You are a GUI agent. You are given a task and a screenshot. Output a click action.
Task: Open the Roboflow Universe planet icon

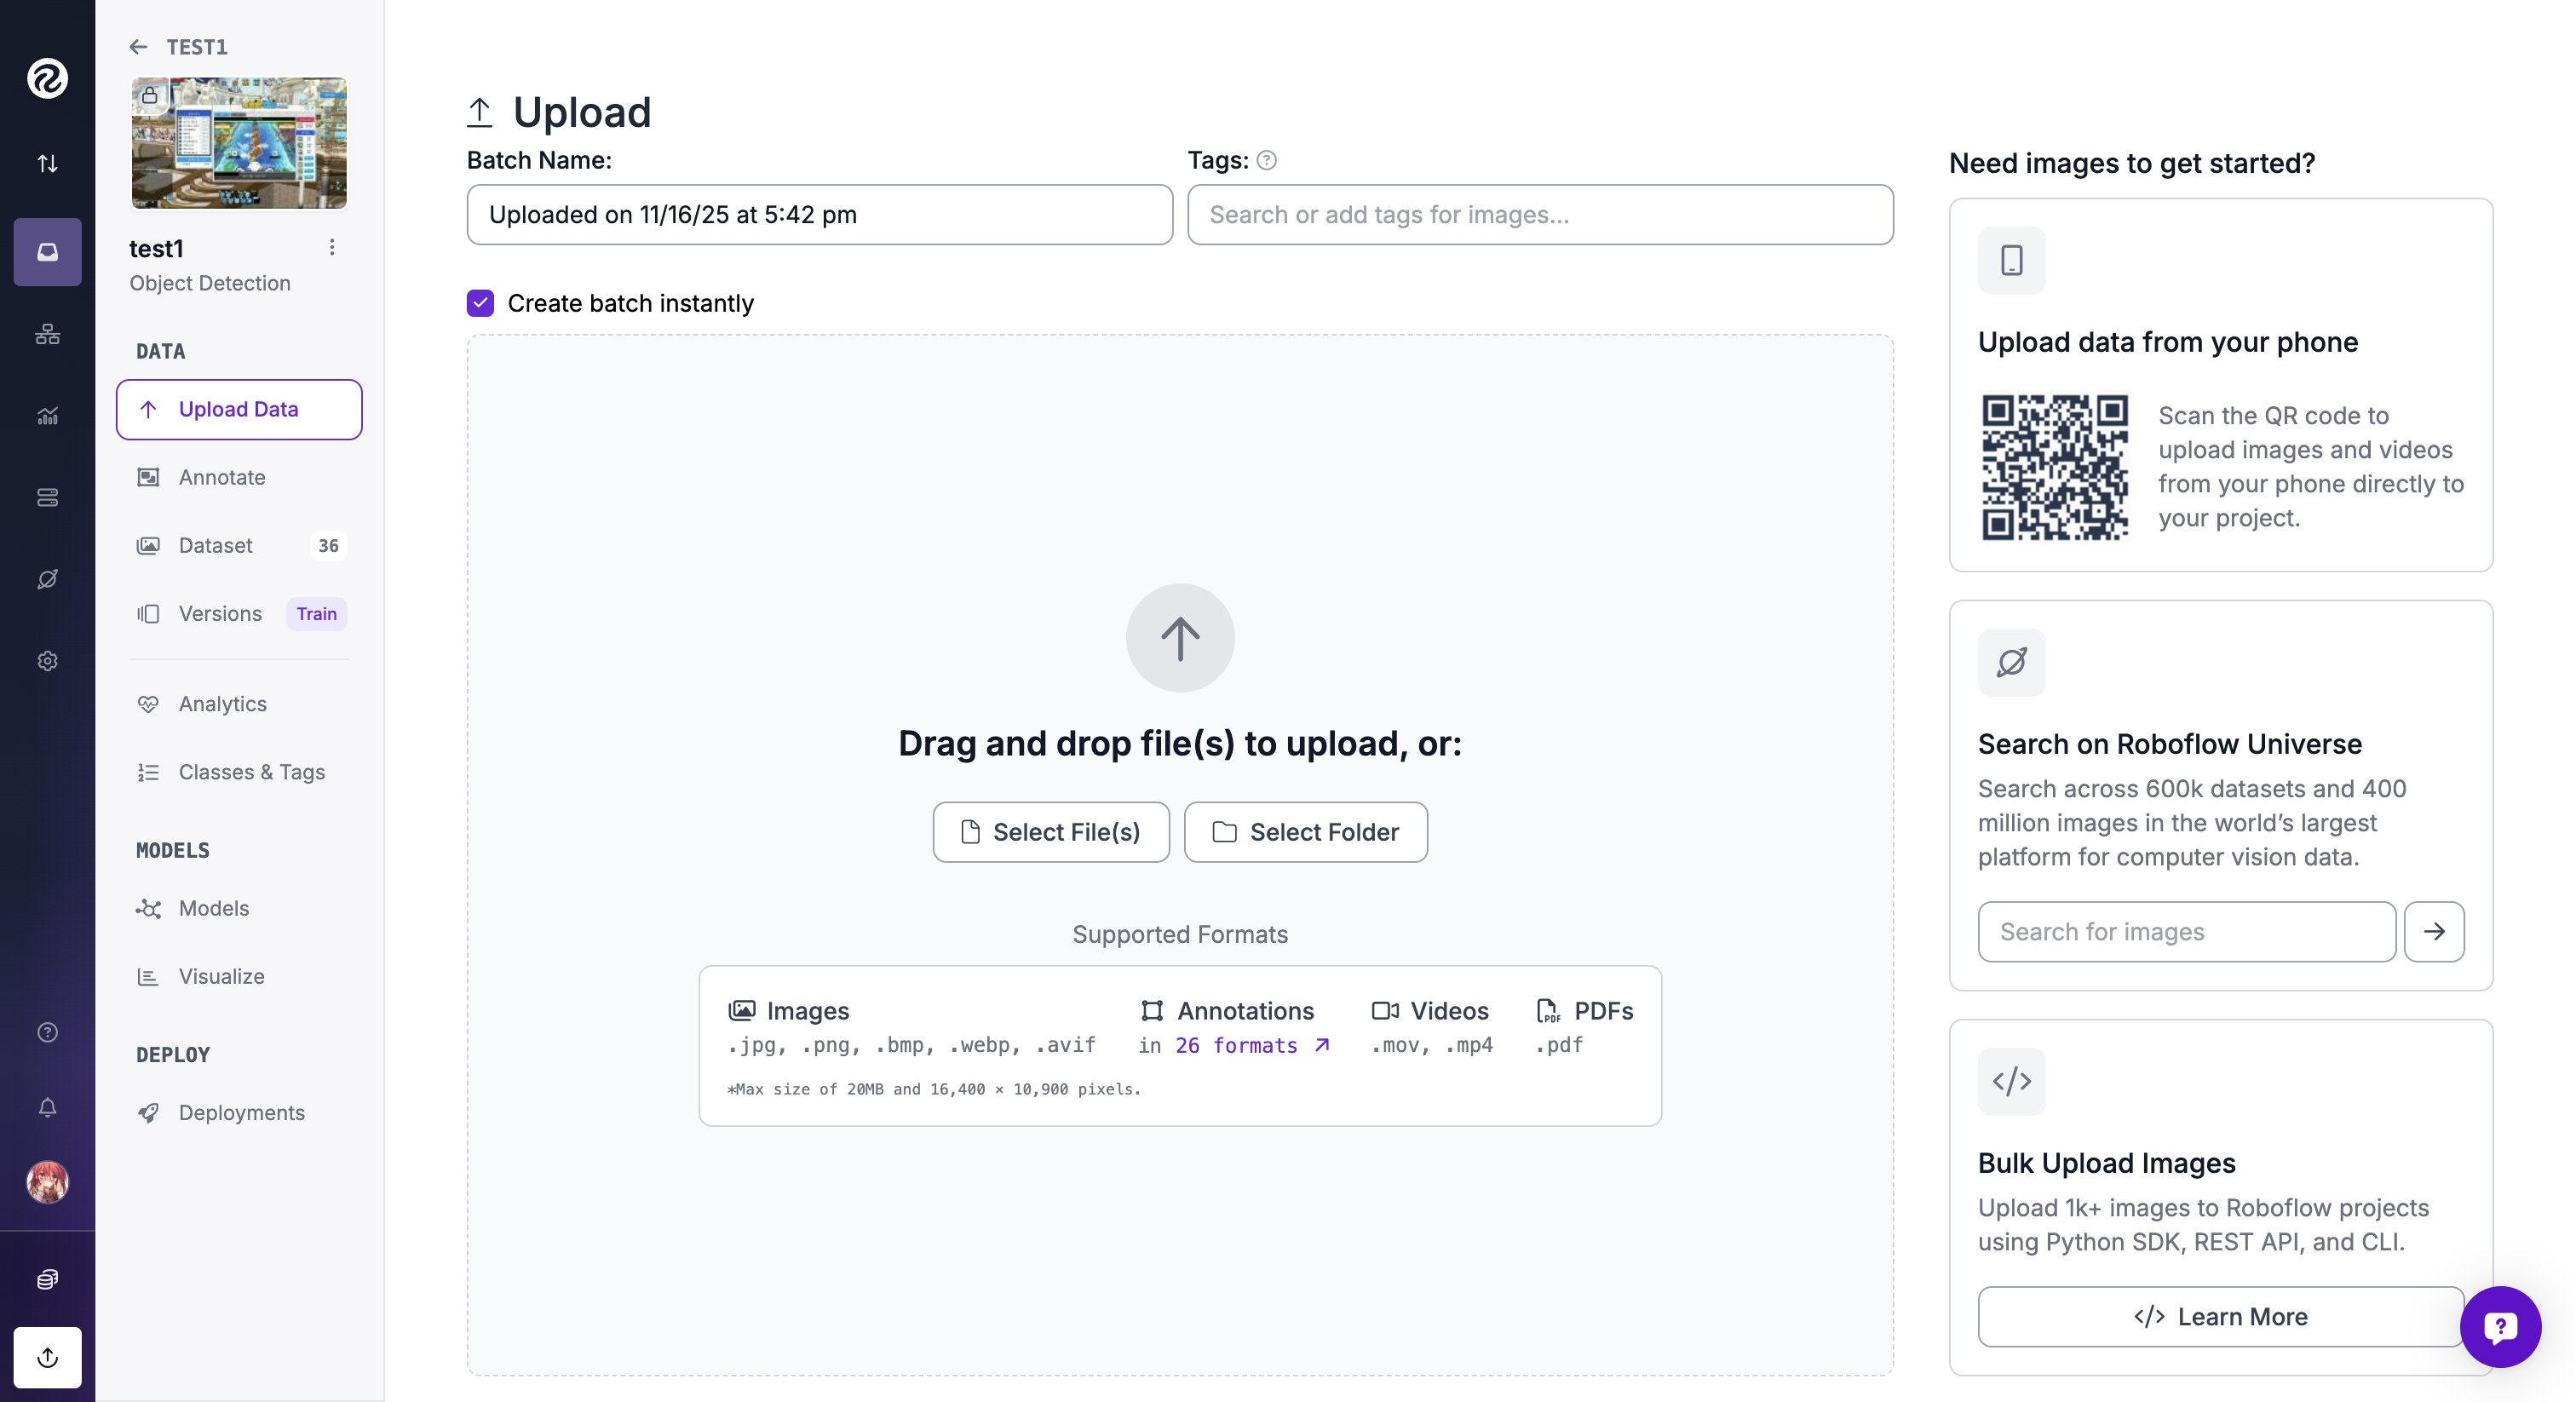click(x=47, y=579)
